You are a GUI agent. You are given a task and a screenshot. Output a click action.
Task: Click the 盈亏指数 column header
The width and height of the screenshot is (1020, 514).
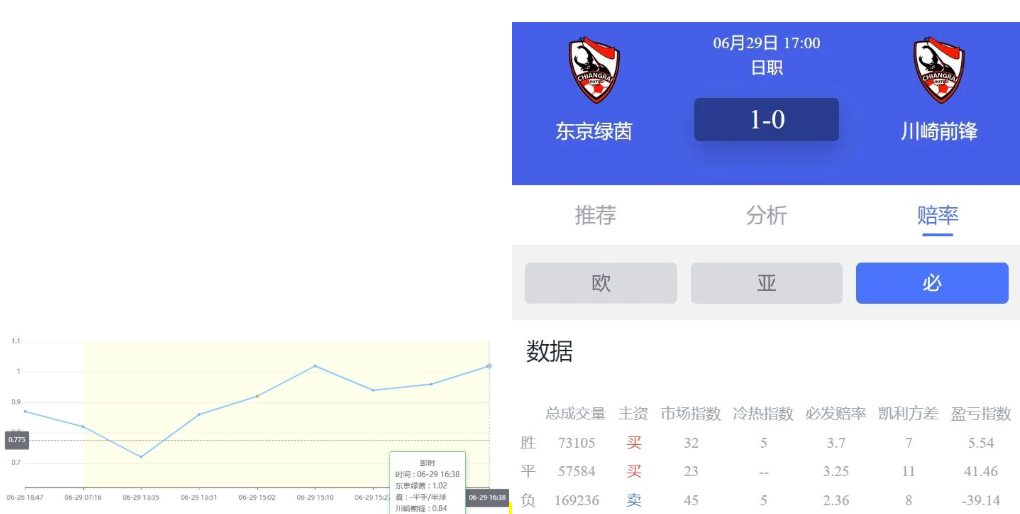(981, 413)
